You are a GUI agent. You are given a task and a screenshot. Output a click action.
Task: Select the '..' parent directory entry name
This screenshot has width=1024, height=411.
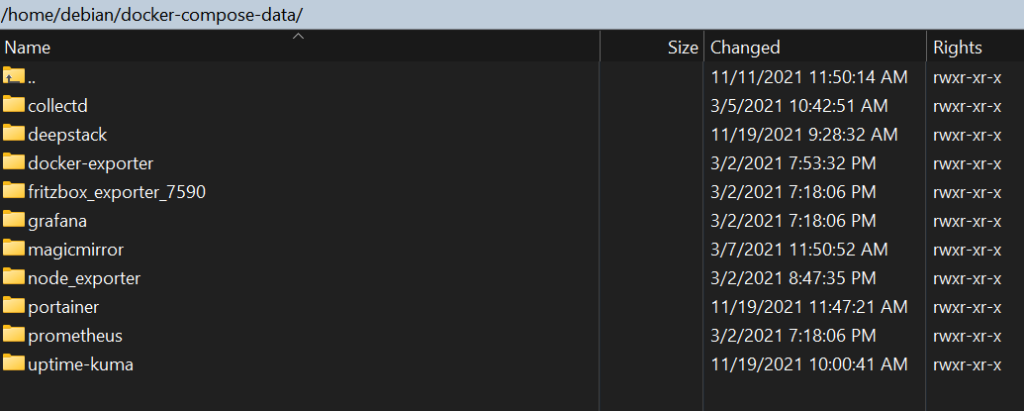[31, 78]
